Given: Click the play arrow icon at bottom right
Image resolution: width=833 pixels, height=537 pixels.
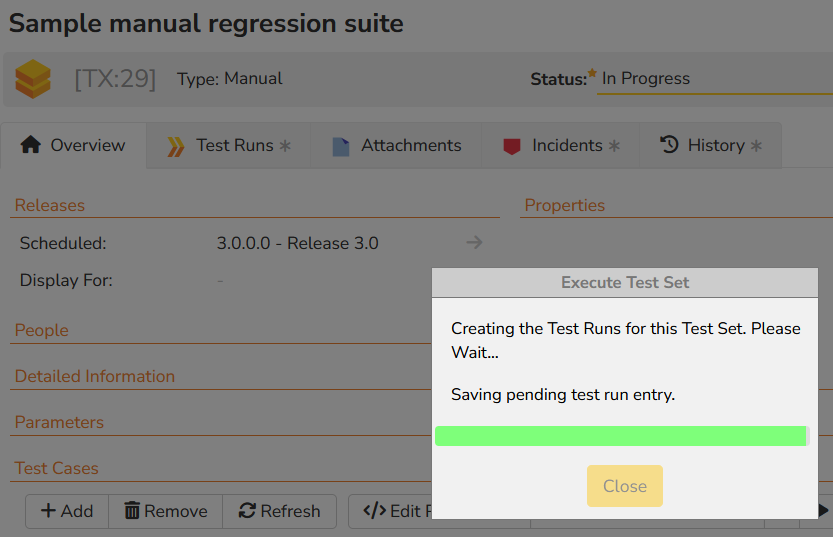Looking at the screenshot, I should coord(823,511).
